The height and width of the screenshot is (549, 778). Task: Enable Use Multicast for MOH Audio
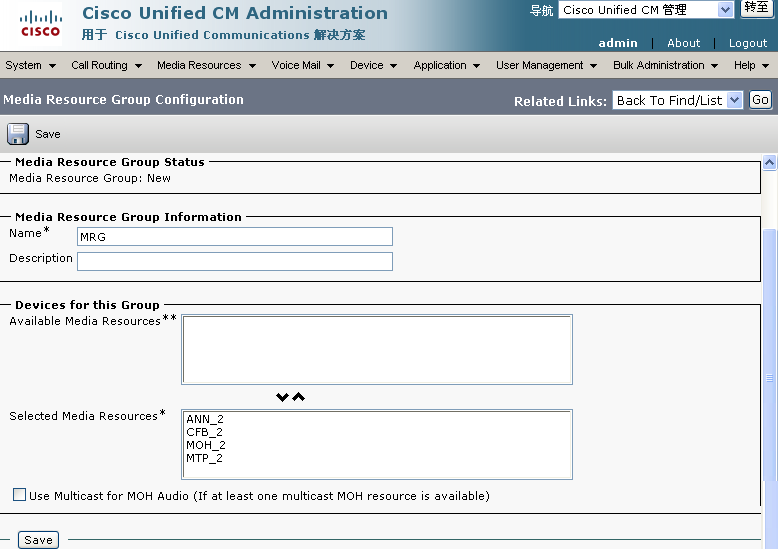click(x=19, y=494)
